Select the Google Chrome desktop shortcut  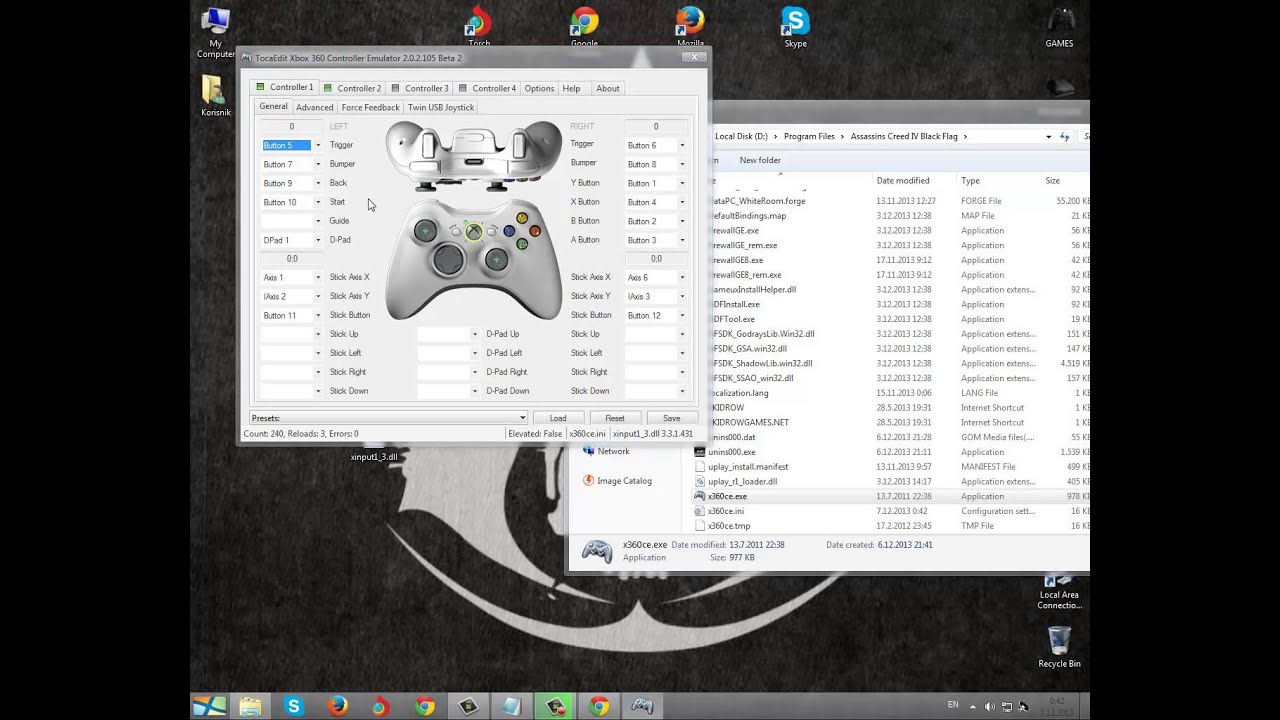pyautogui.click(x=584, y=28)
